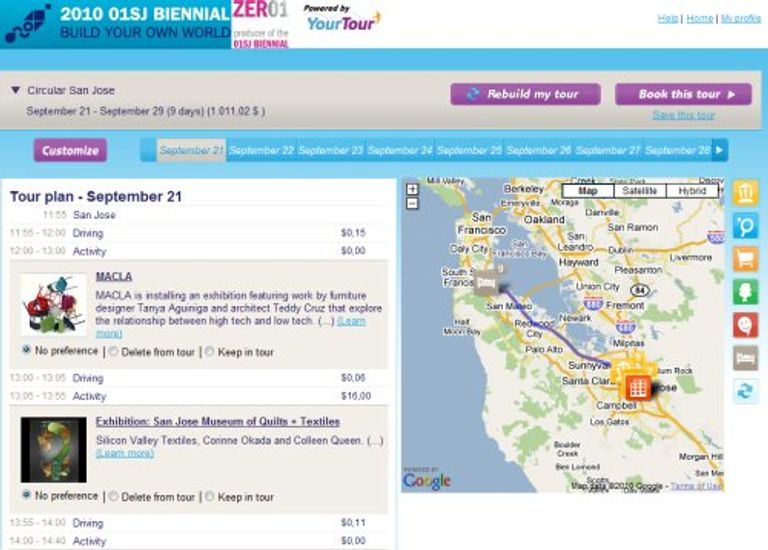768x550 pixels.
Task: Switch the map to Hybrid view
Action: (x=692, y=191)
